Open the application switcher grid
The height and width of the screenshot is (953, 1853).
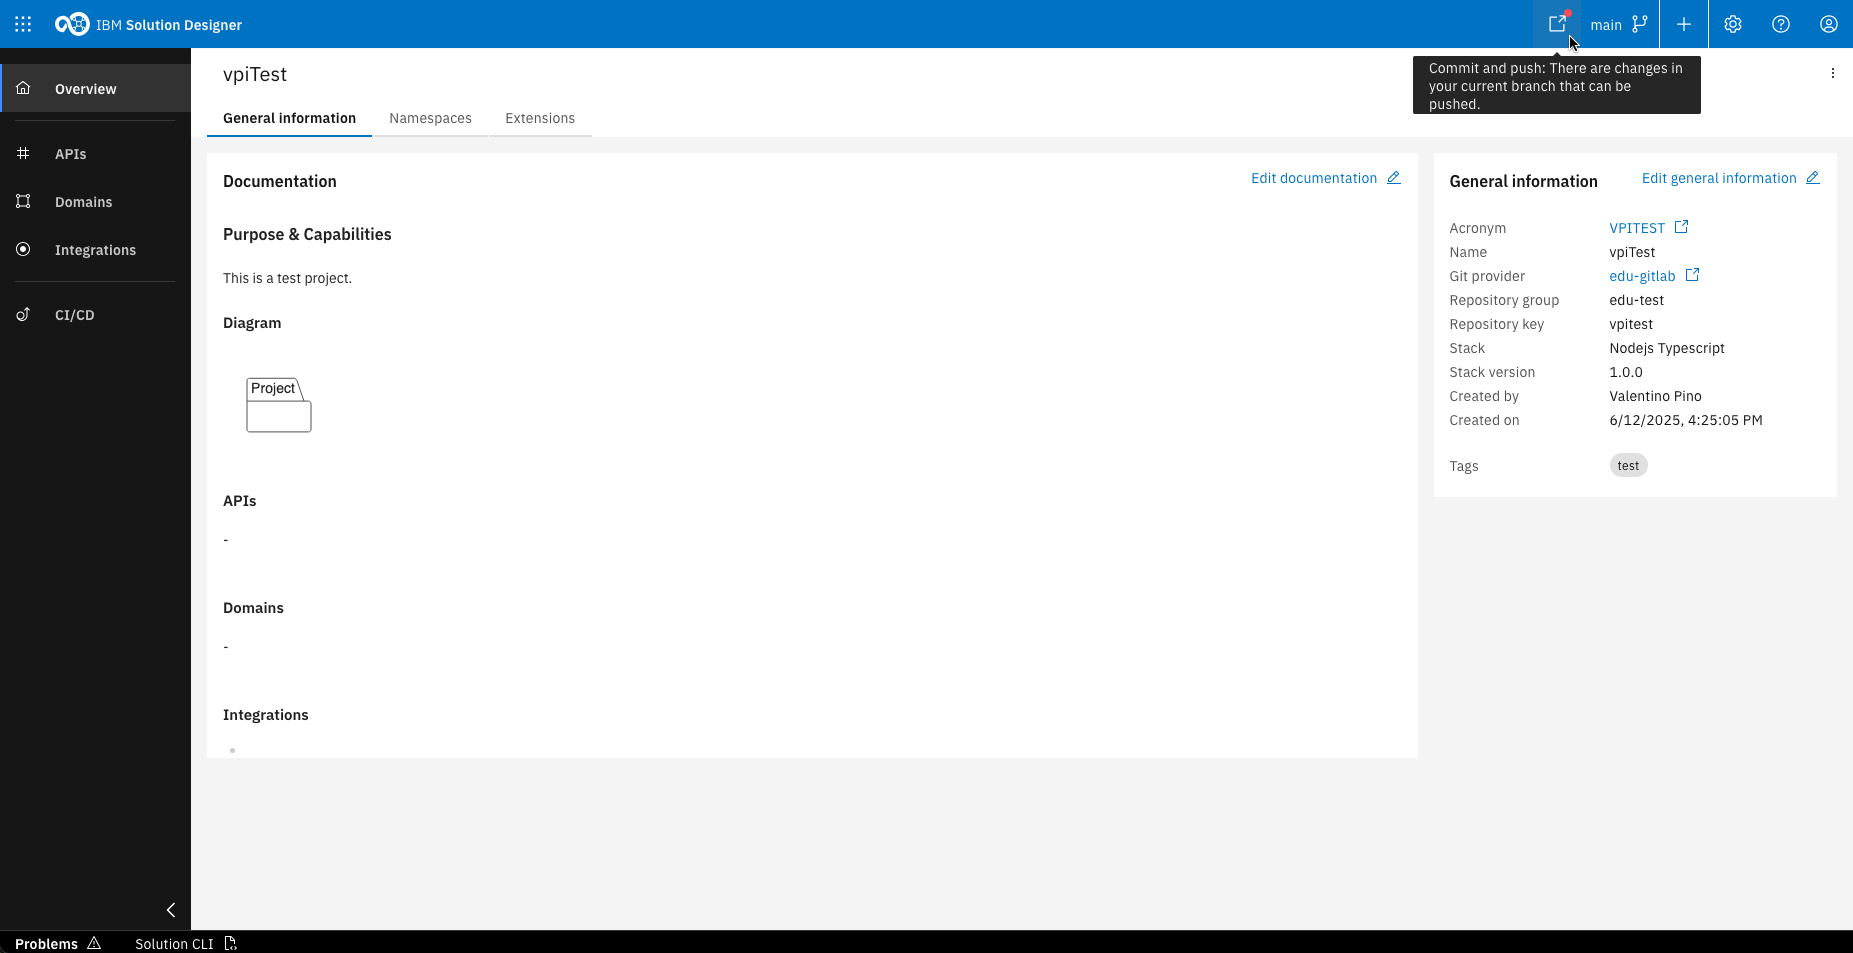(22, 23)
